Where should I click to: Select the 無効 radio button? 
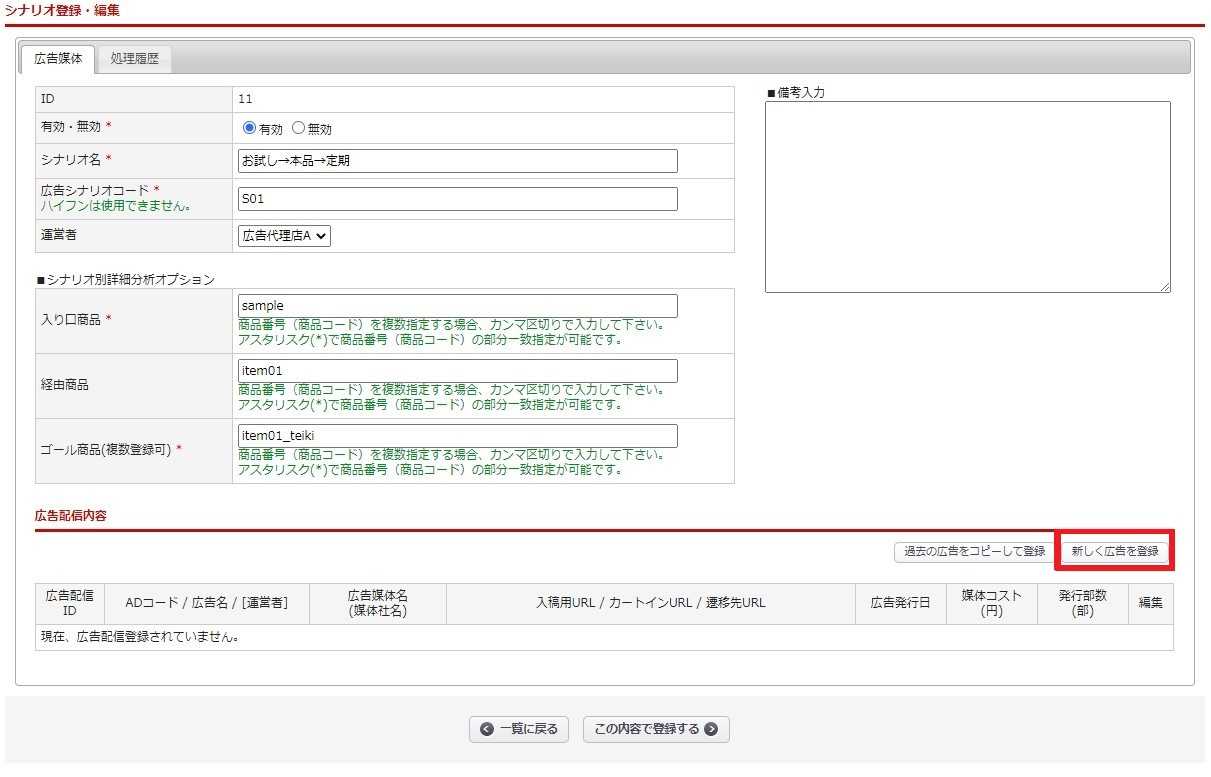click(298, 128)
